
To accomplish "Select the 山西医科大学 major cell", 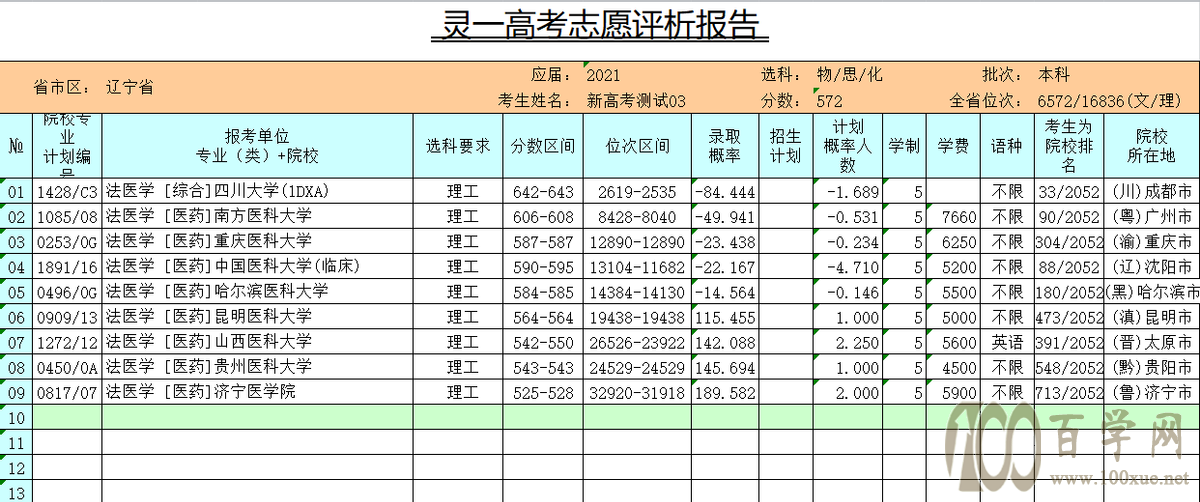I will (x=258, y=341).
